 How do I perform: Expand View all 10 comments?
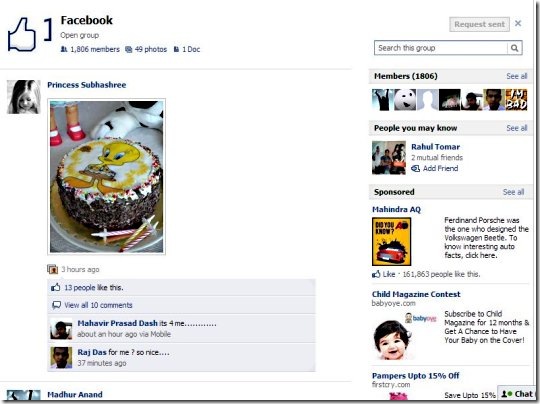pos(98,305)
